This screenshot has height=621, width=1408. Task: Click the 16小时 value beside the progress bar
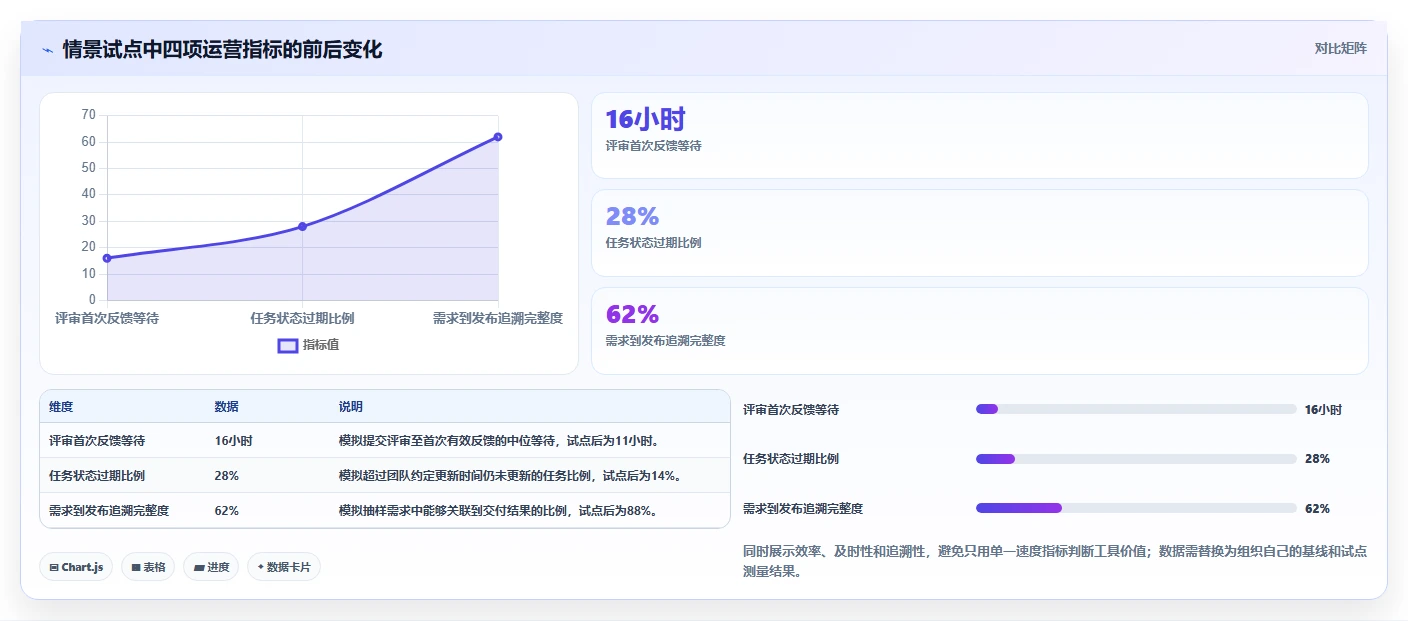pyautogui.click(x=1323, y=409)
